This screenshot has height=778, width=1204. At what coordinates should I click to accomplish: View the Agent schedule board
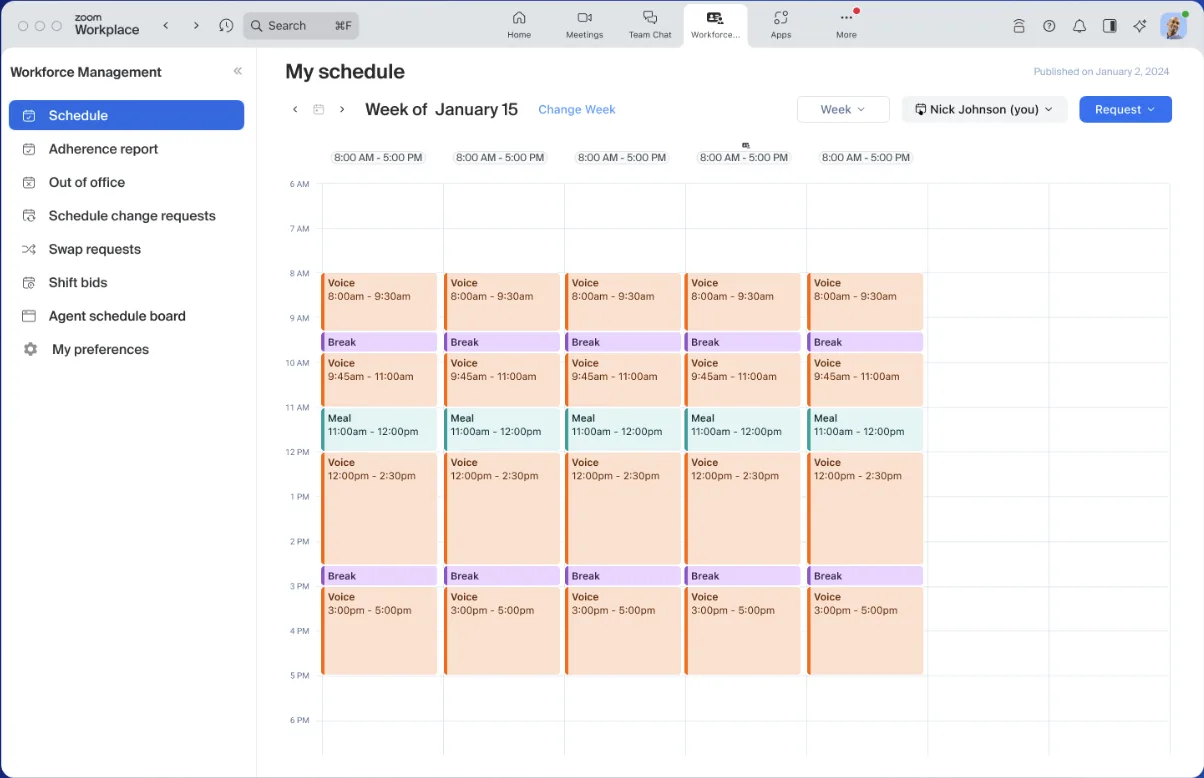click(116, 316)
